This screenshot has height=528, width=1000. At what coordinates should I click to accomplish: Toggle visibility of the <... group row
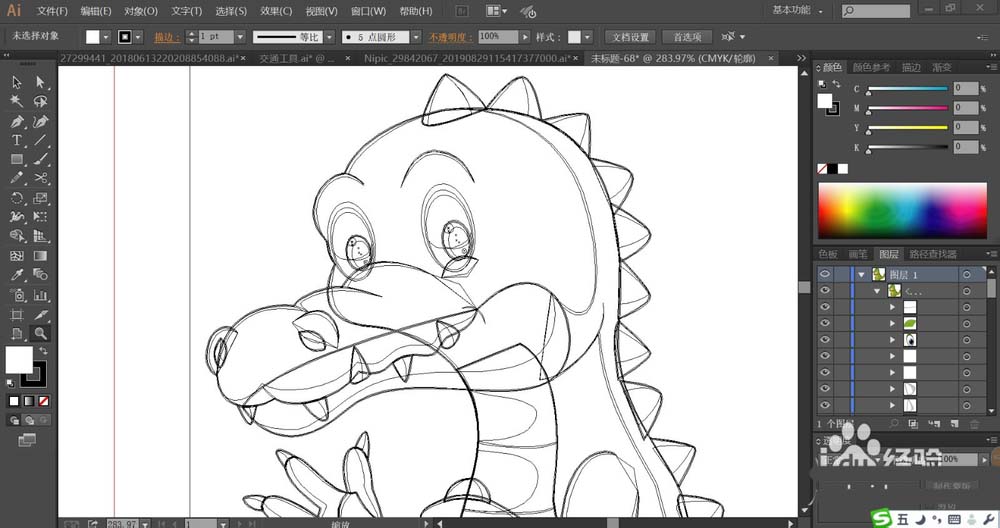click(825, 291)
